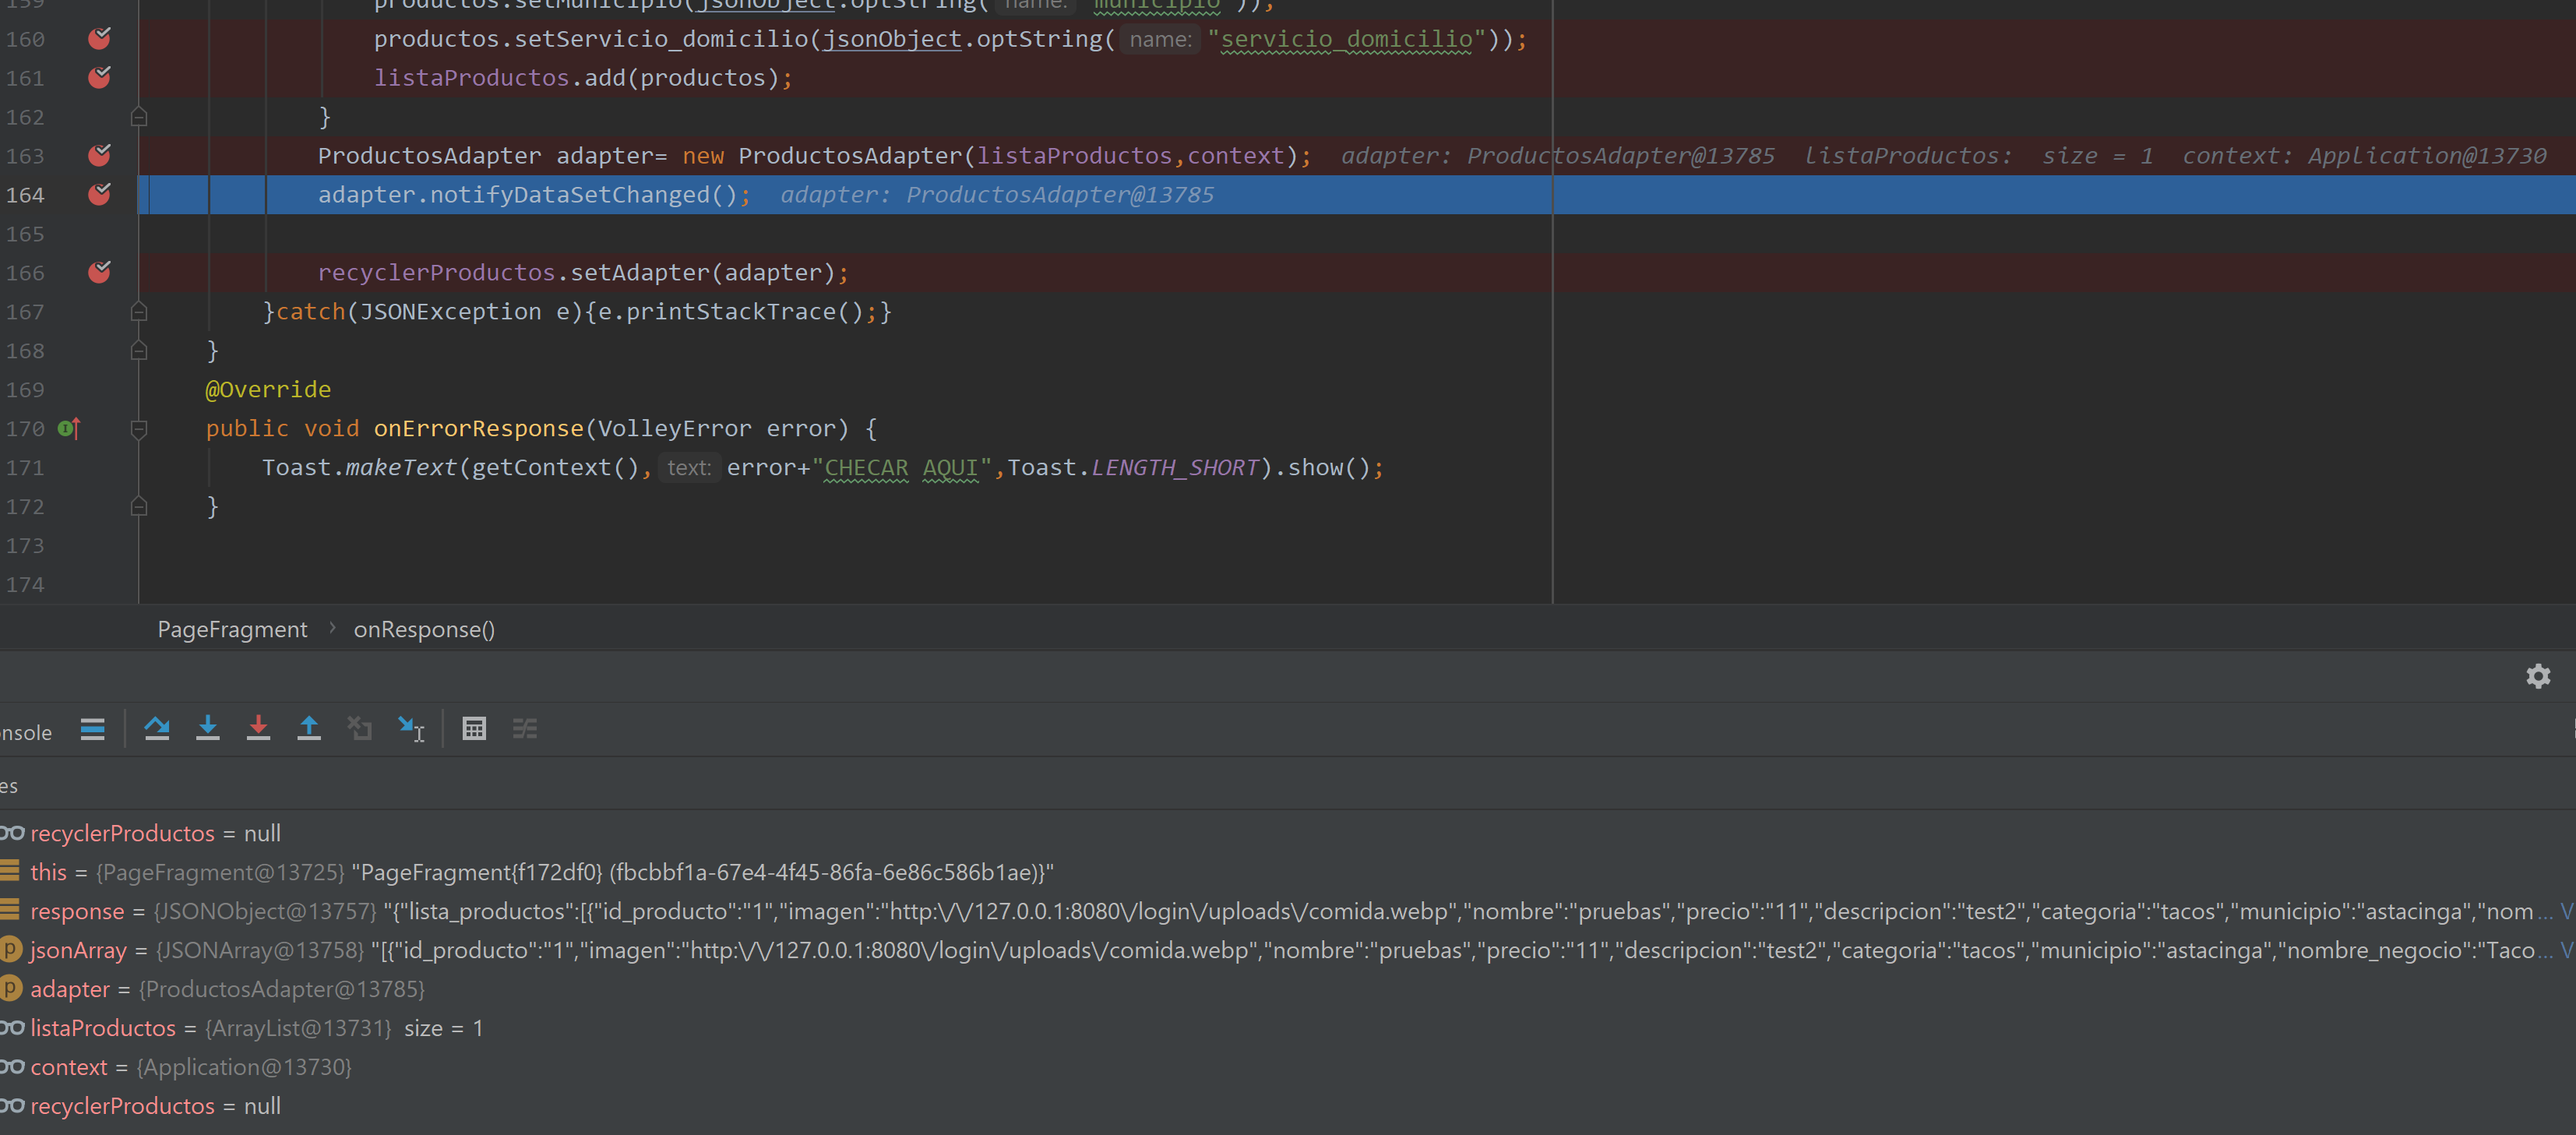Click inline hint adapter: ProductosAdapter@13785 on line 164
The image size is (2576, 1135).
[997, 195]
